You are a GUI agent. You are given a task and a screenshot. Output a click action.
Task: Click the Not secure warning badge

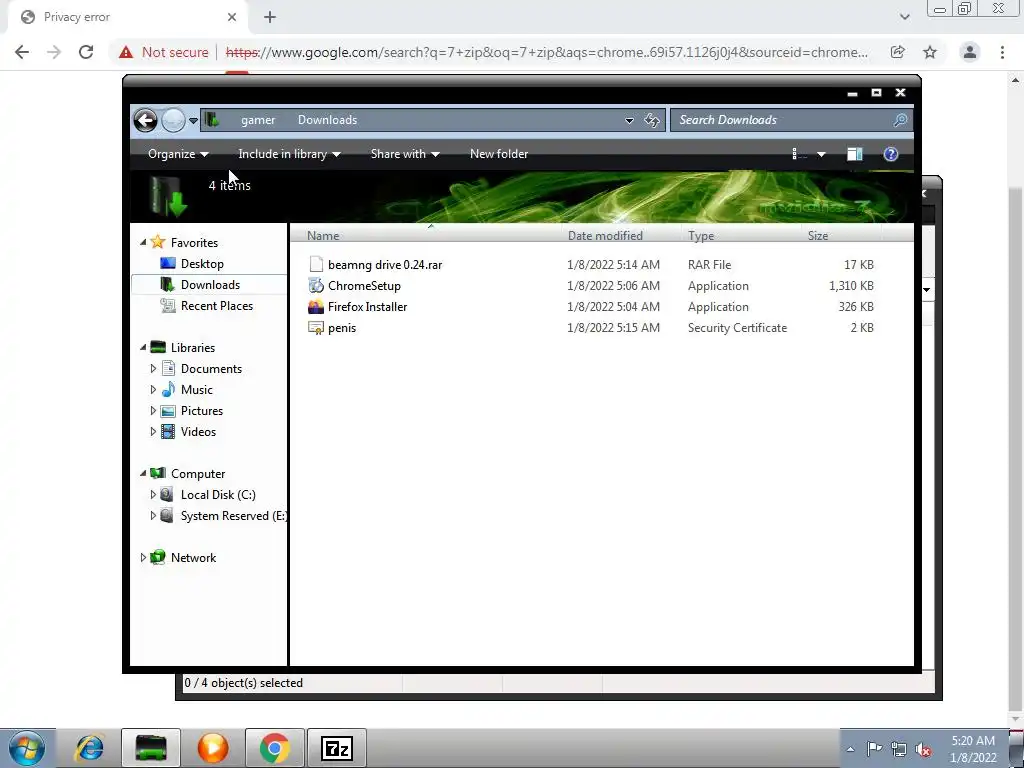click(164, 52)
